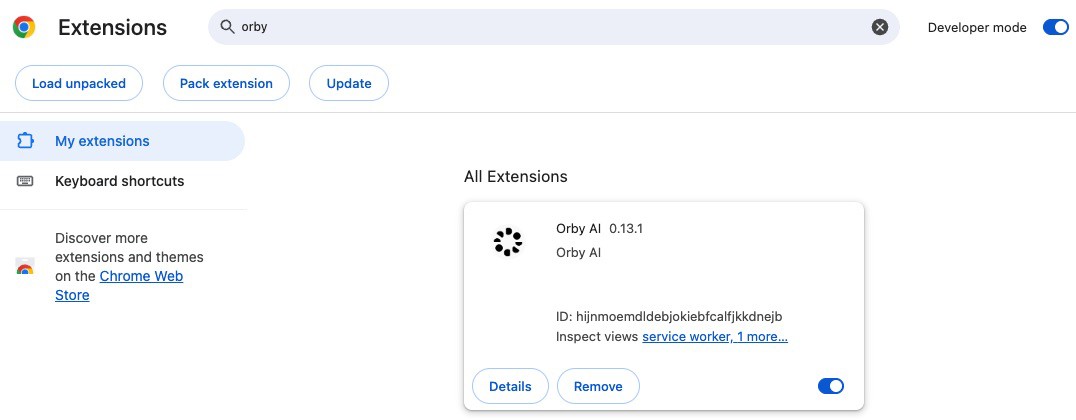Open Orby AI Details
Image resolution: width=1076 pixels, height=420 pixels.
pos(511,386)
